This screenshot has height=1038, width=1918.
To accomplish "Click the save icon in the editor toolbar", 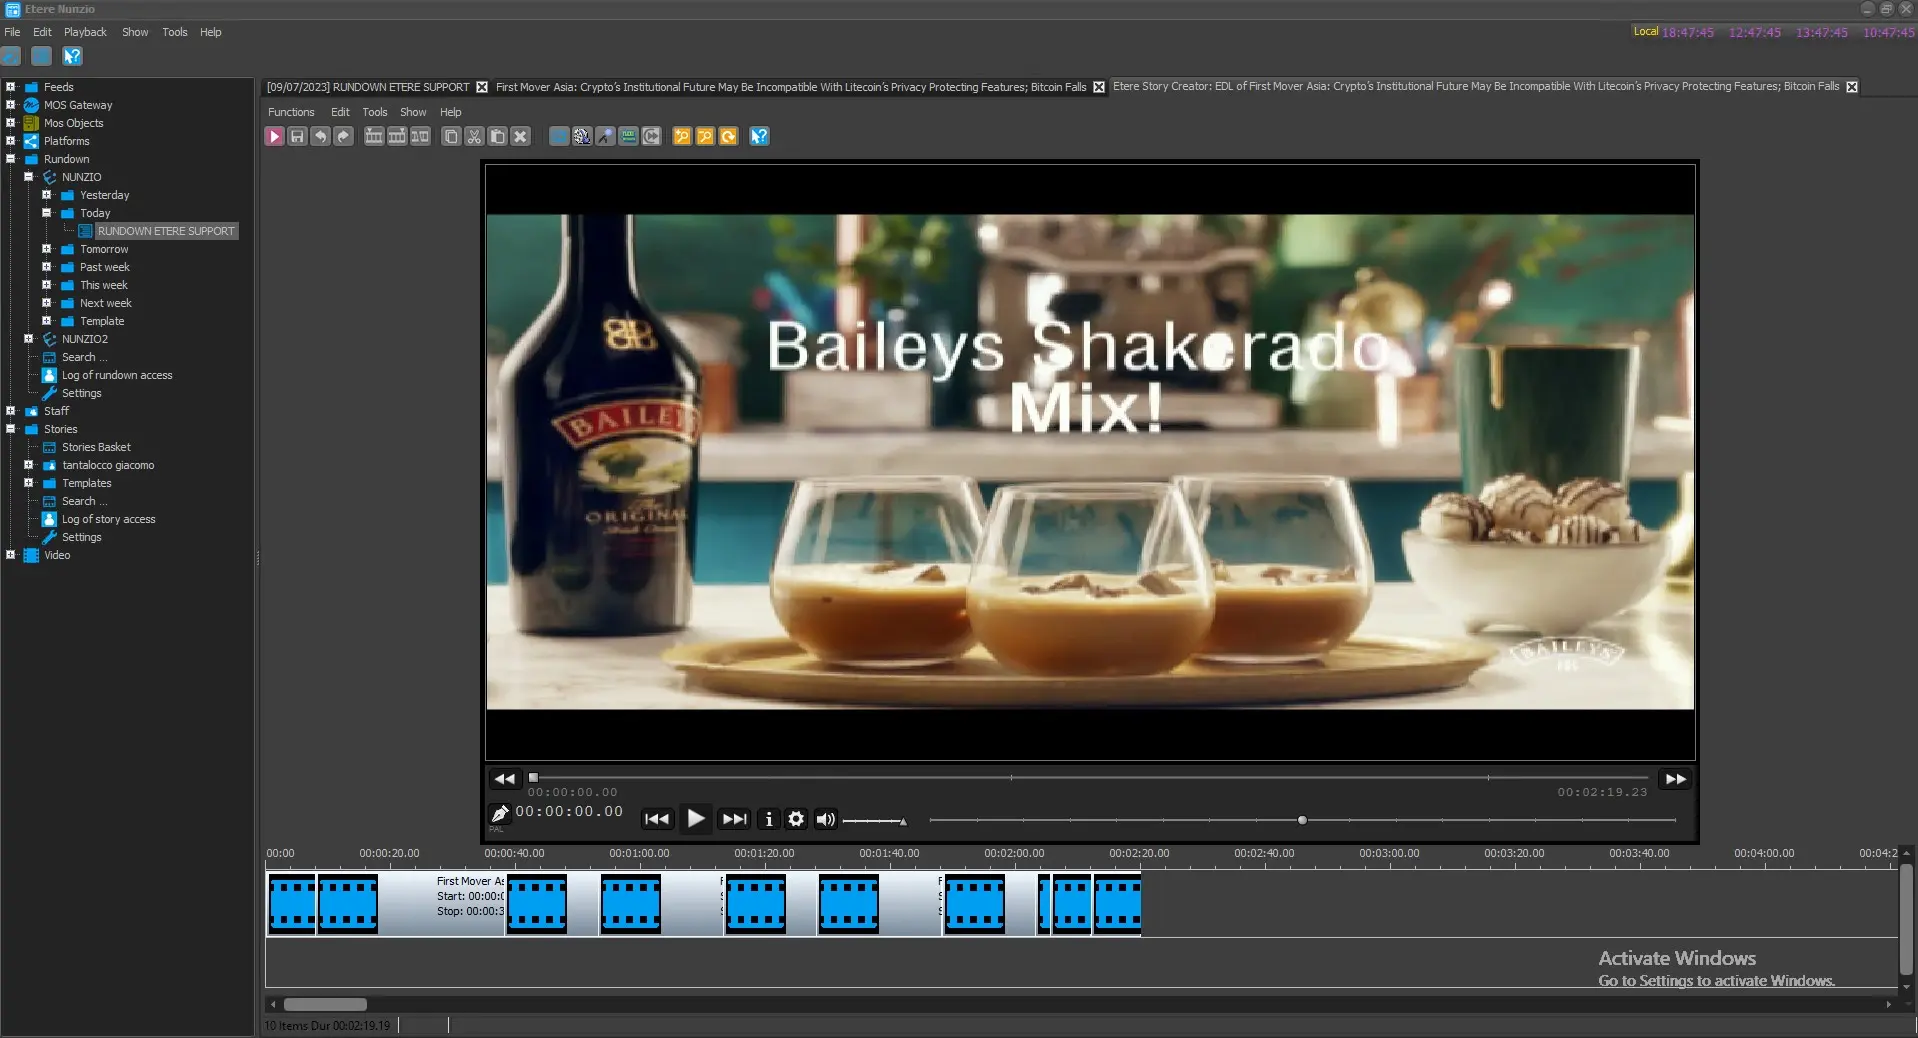I will tap(297, 137).
